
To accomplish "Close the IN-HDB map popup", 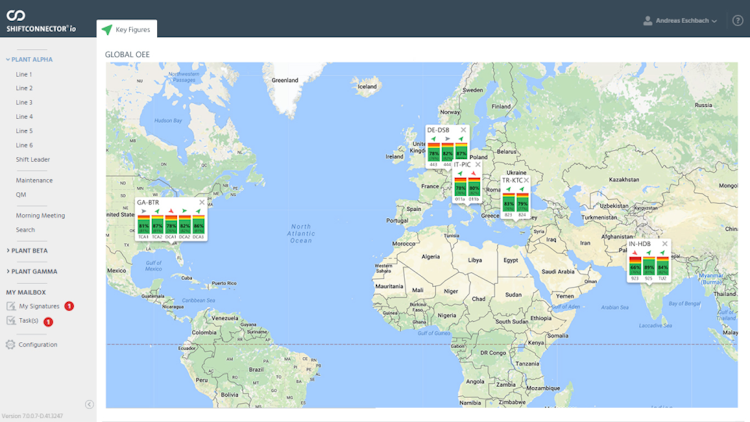I will (664, 244).
